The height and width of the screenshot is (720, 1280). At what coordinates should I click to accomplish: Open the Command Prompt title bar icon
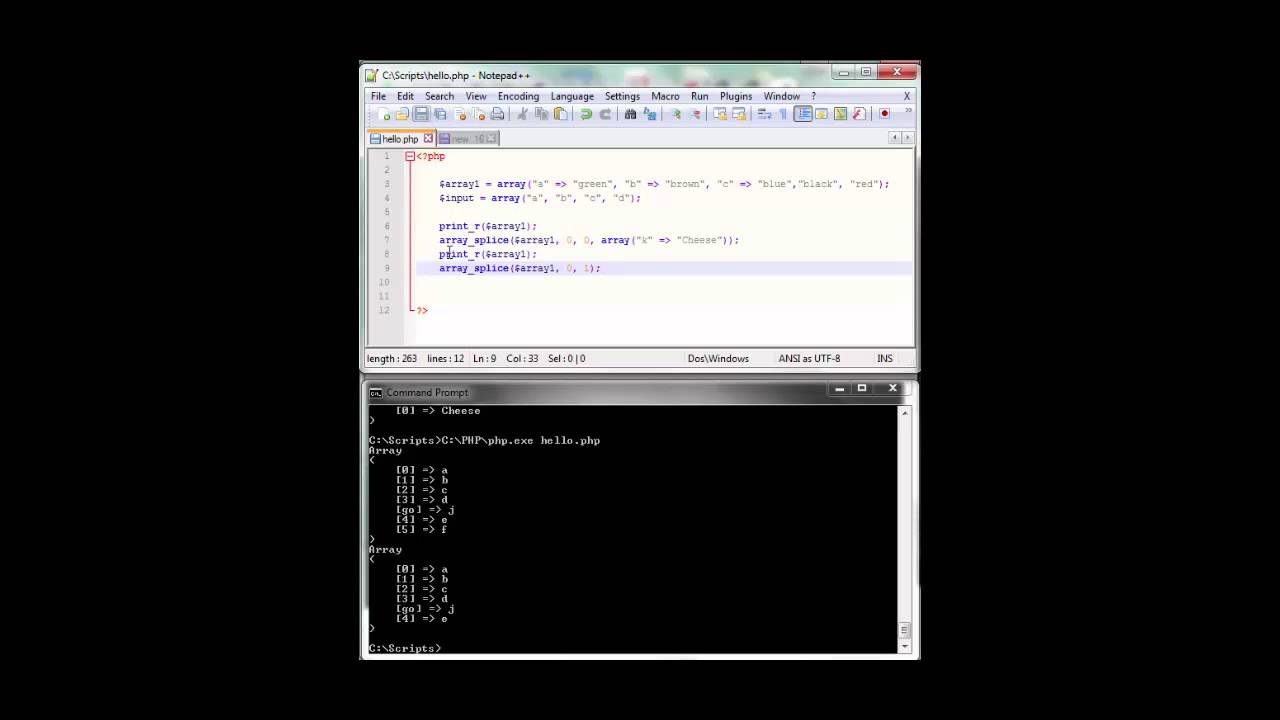point(376,392)
